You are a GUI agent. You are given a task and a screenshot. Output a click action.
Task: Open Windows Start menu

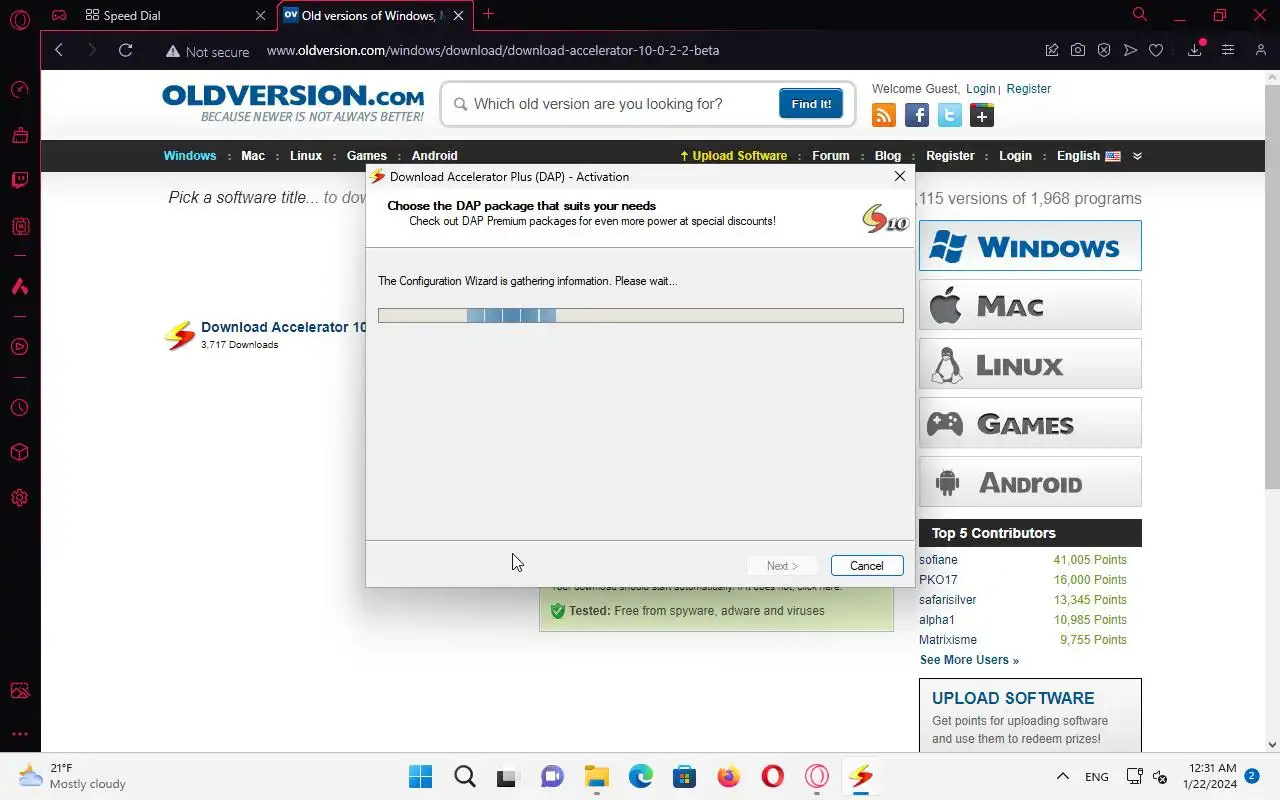click(x=421, y=776)
